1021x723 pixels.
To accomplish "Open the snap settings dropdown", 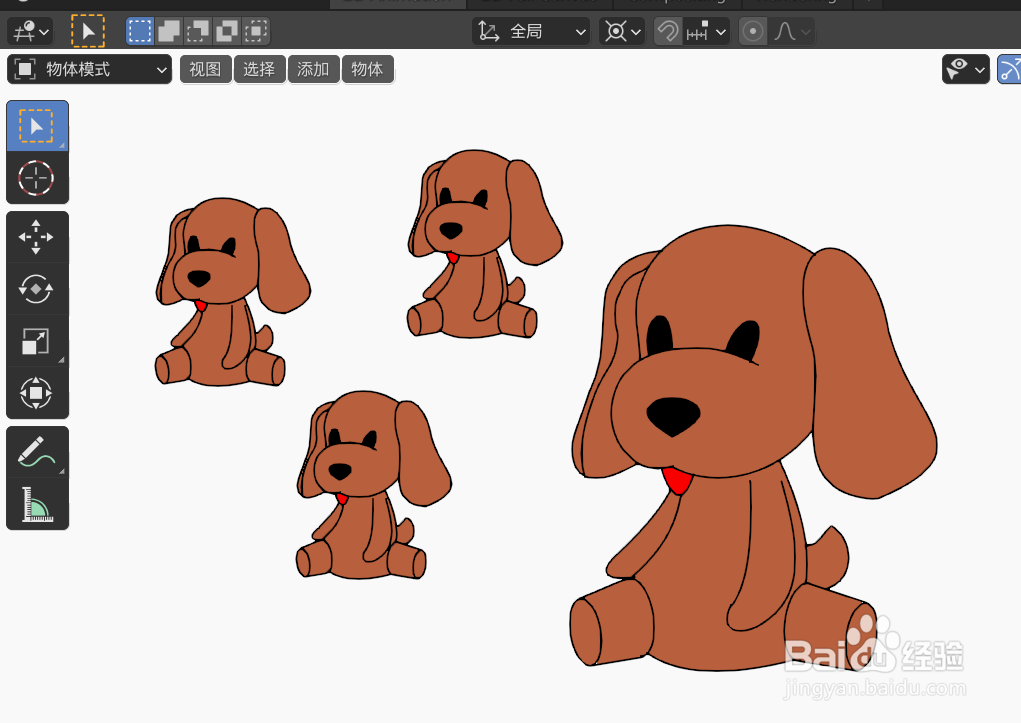I will pyautogui.click(x=706, y=31).
